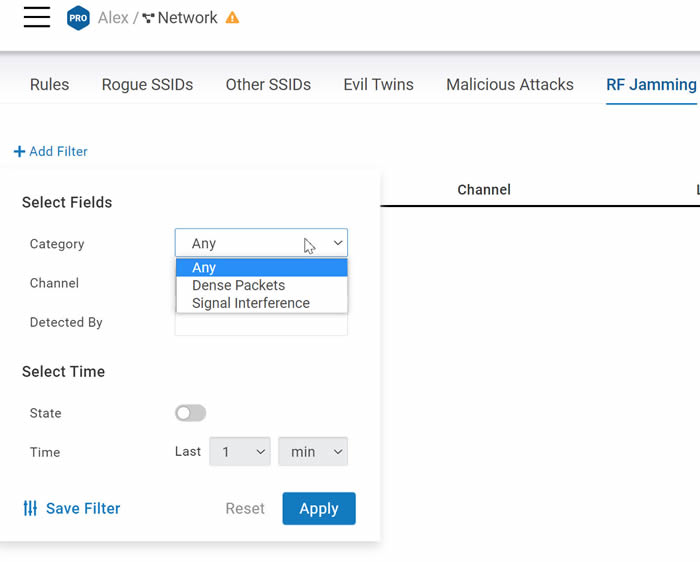Viewport: 700px width, 562px height.
Task: Select the highlighted Any option in the list
Action: 262,267
